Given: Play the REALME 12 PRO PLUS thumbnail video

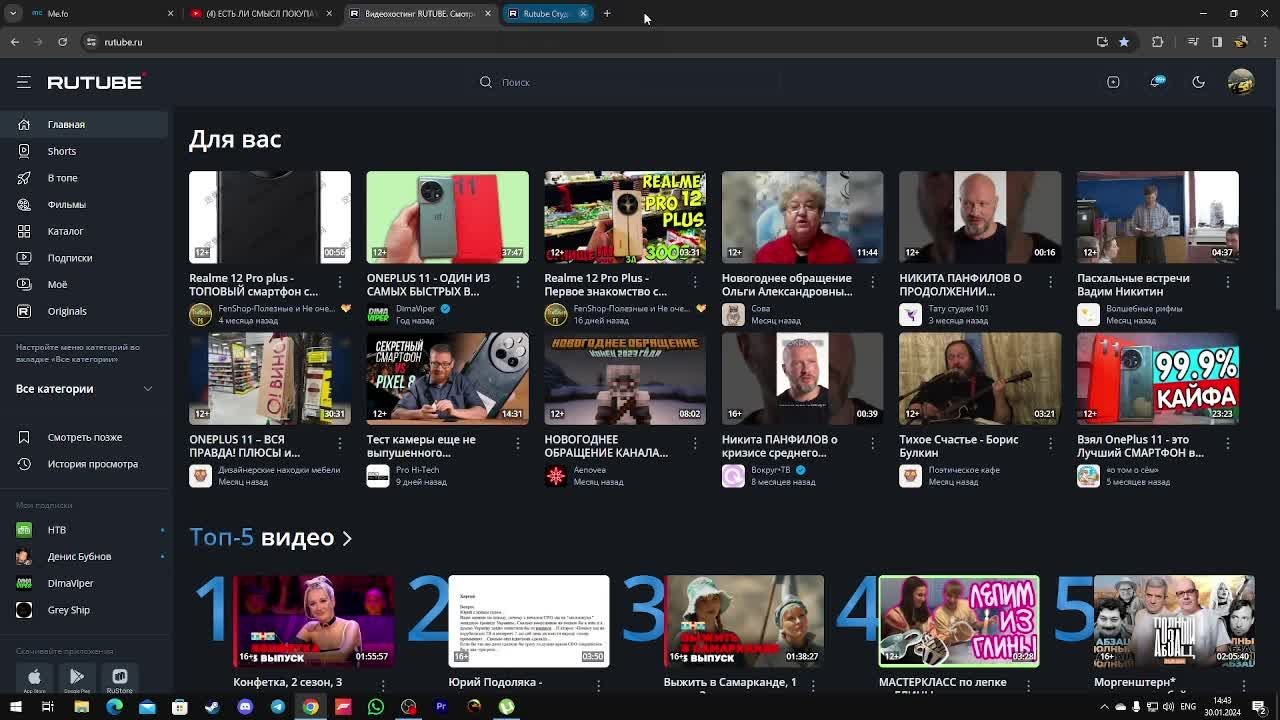Looking at the screenshot, I should tap(625, 217).
